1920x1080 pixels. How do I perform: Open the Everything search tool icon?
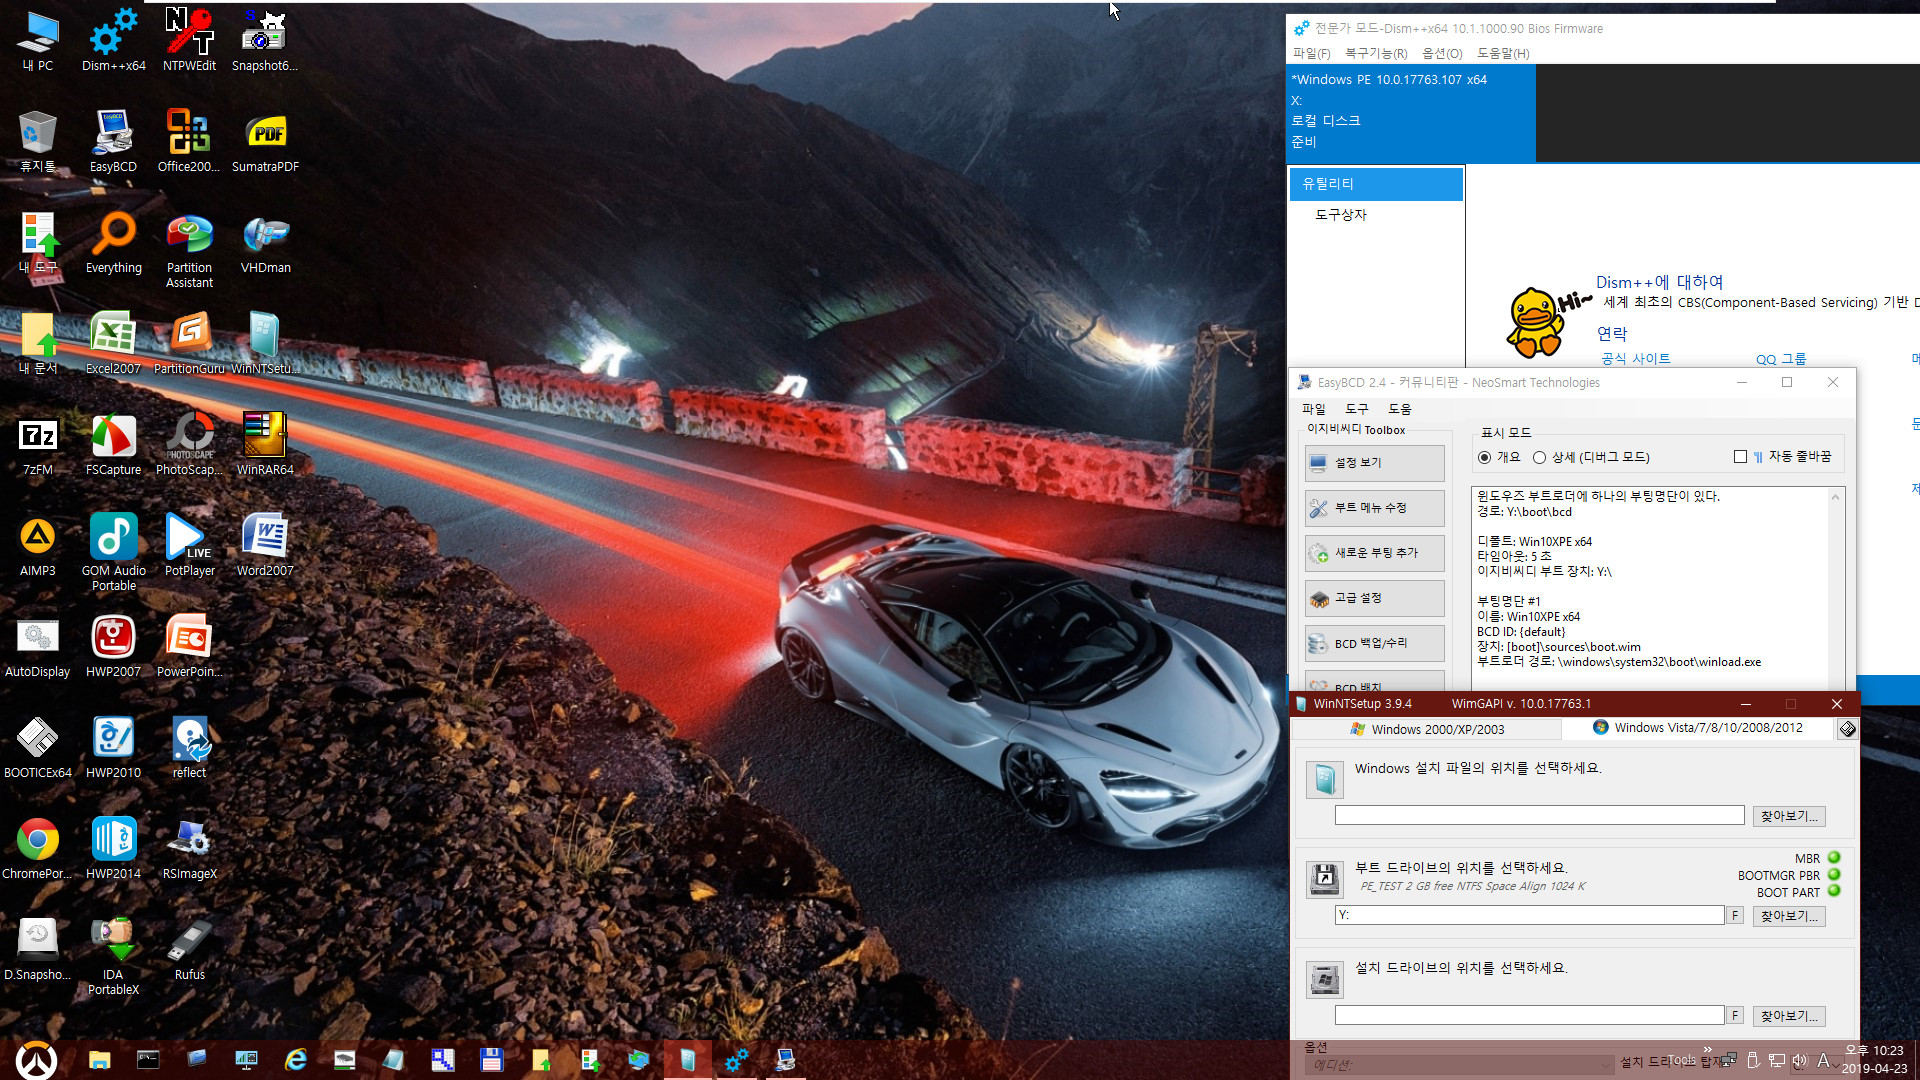pos(113,242)
